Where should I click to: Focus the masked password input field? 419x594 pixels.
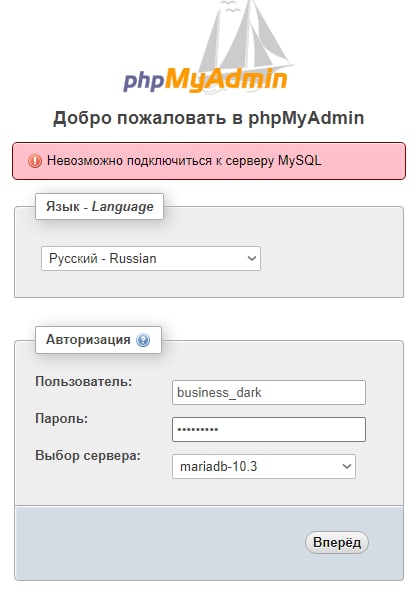click(269, 430)
